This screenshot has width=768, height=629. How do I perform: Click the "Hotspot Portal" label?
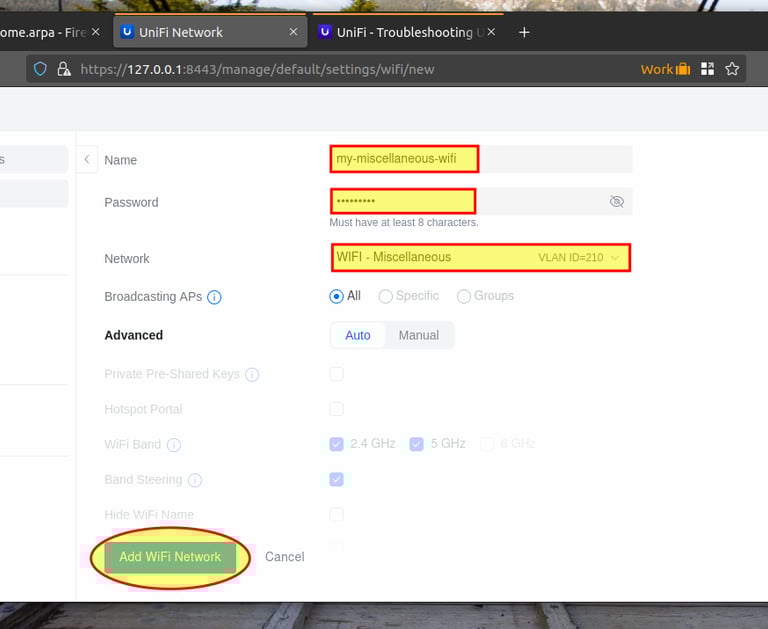click(x=143, y=409)
